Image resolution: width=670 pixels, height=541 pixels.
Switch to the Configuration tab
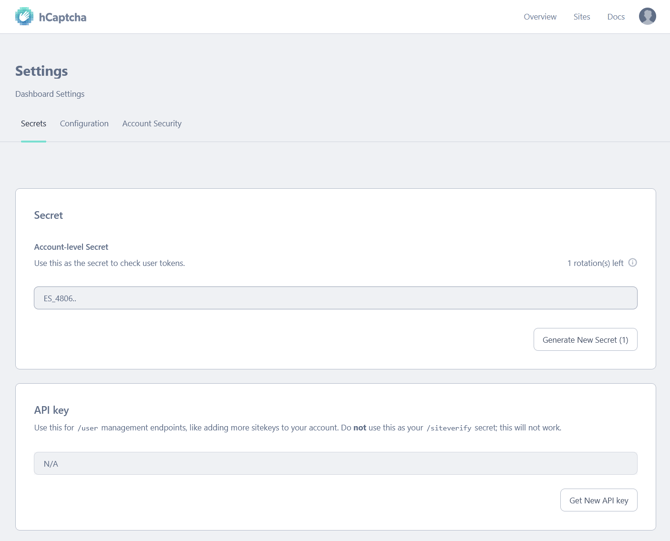pyautogui.click(x=84, y=124)
